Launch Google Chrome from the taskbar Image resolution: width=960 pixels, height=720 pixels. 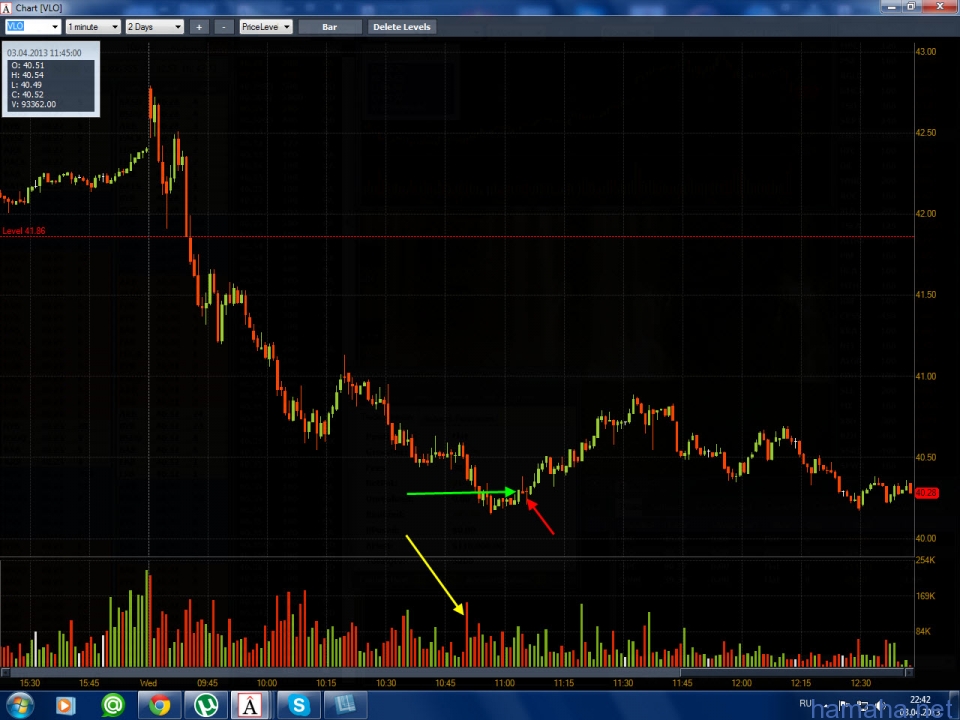pyautogui.click(x=160, y=705)
